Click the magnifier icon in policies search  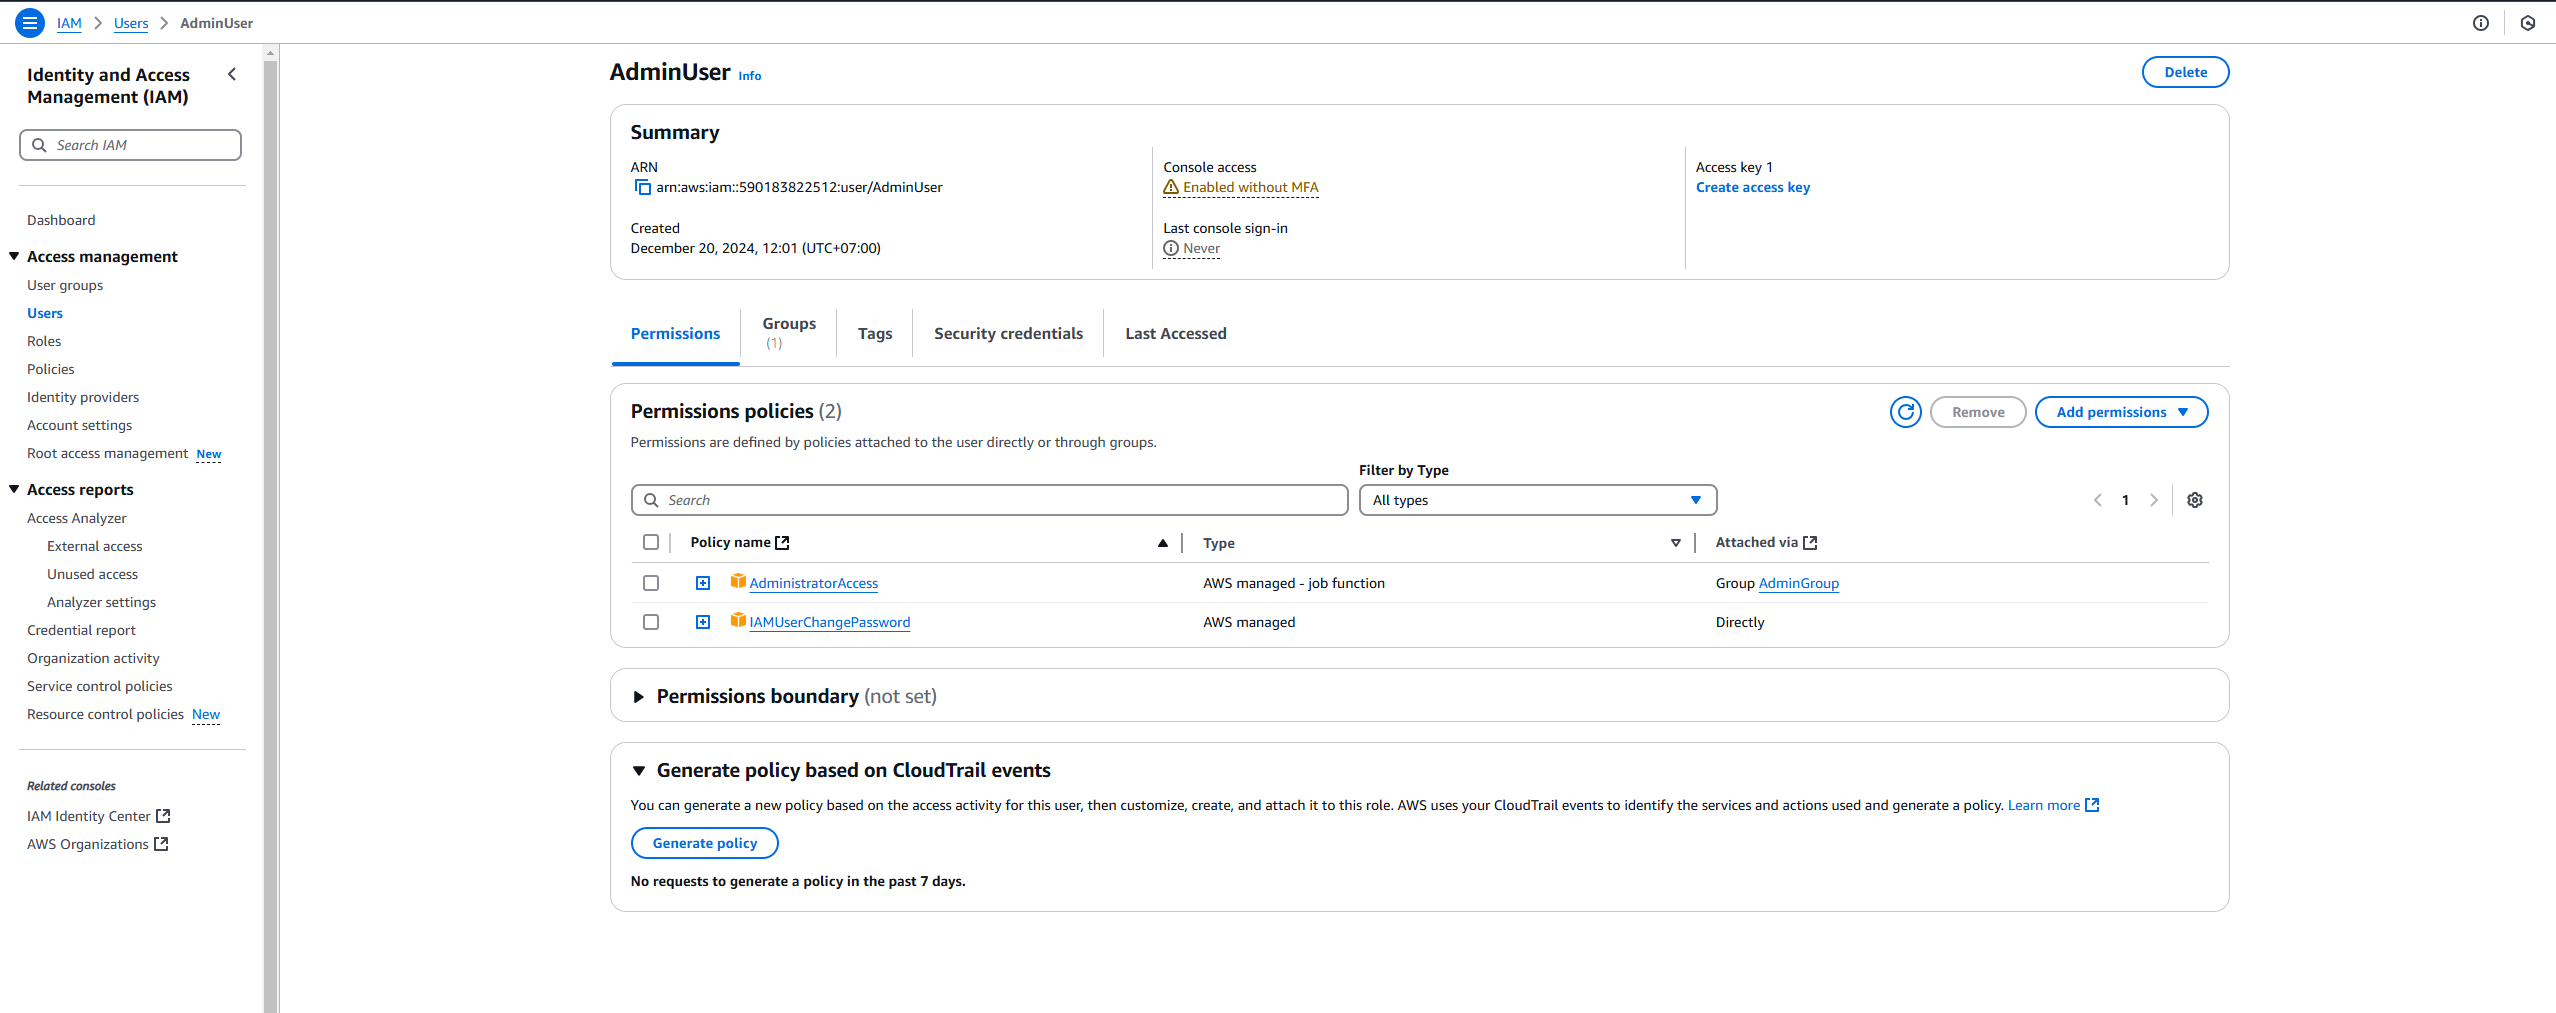click(651, 500)
